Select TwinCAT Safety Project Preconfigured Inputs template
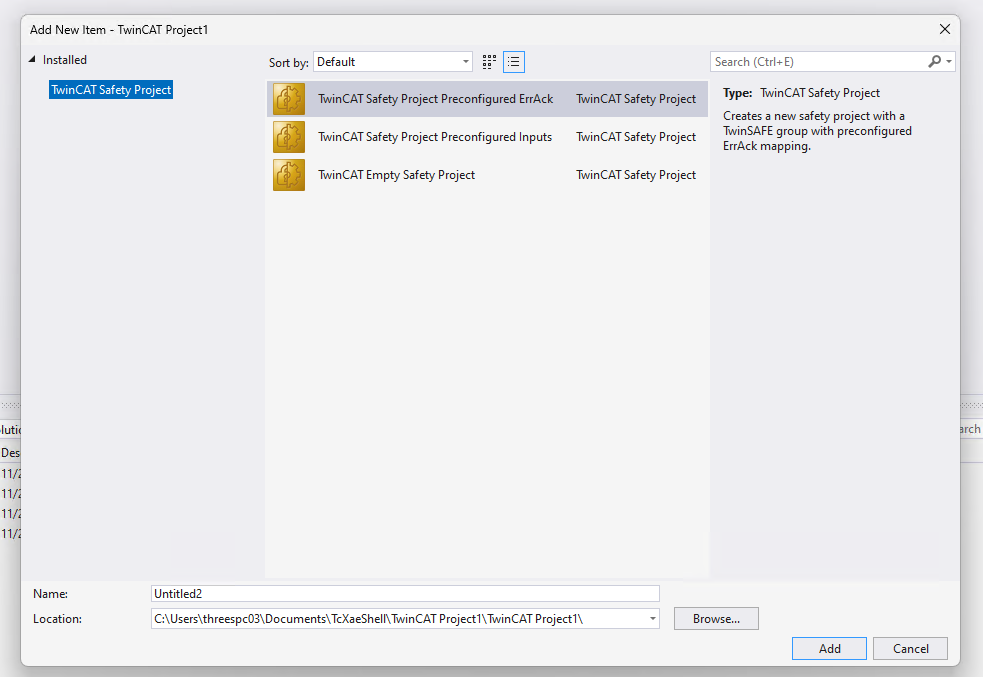This screenshot has height=677, width=983. [x=487, y=137]
